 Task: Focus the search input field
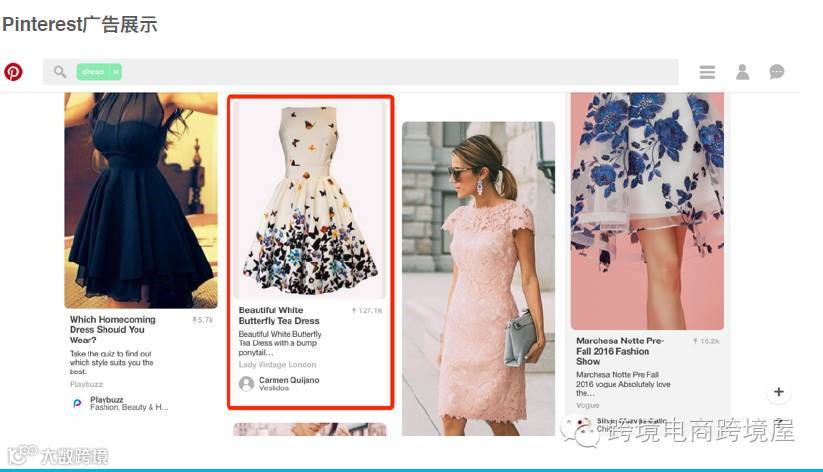click(360, 71)
